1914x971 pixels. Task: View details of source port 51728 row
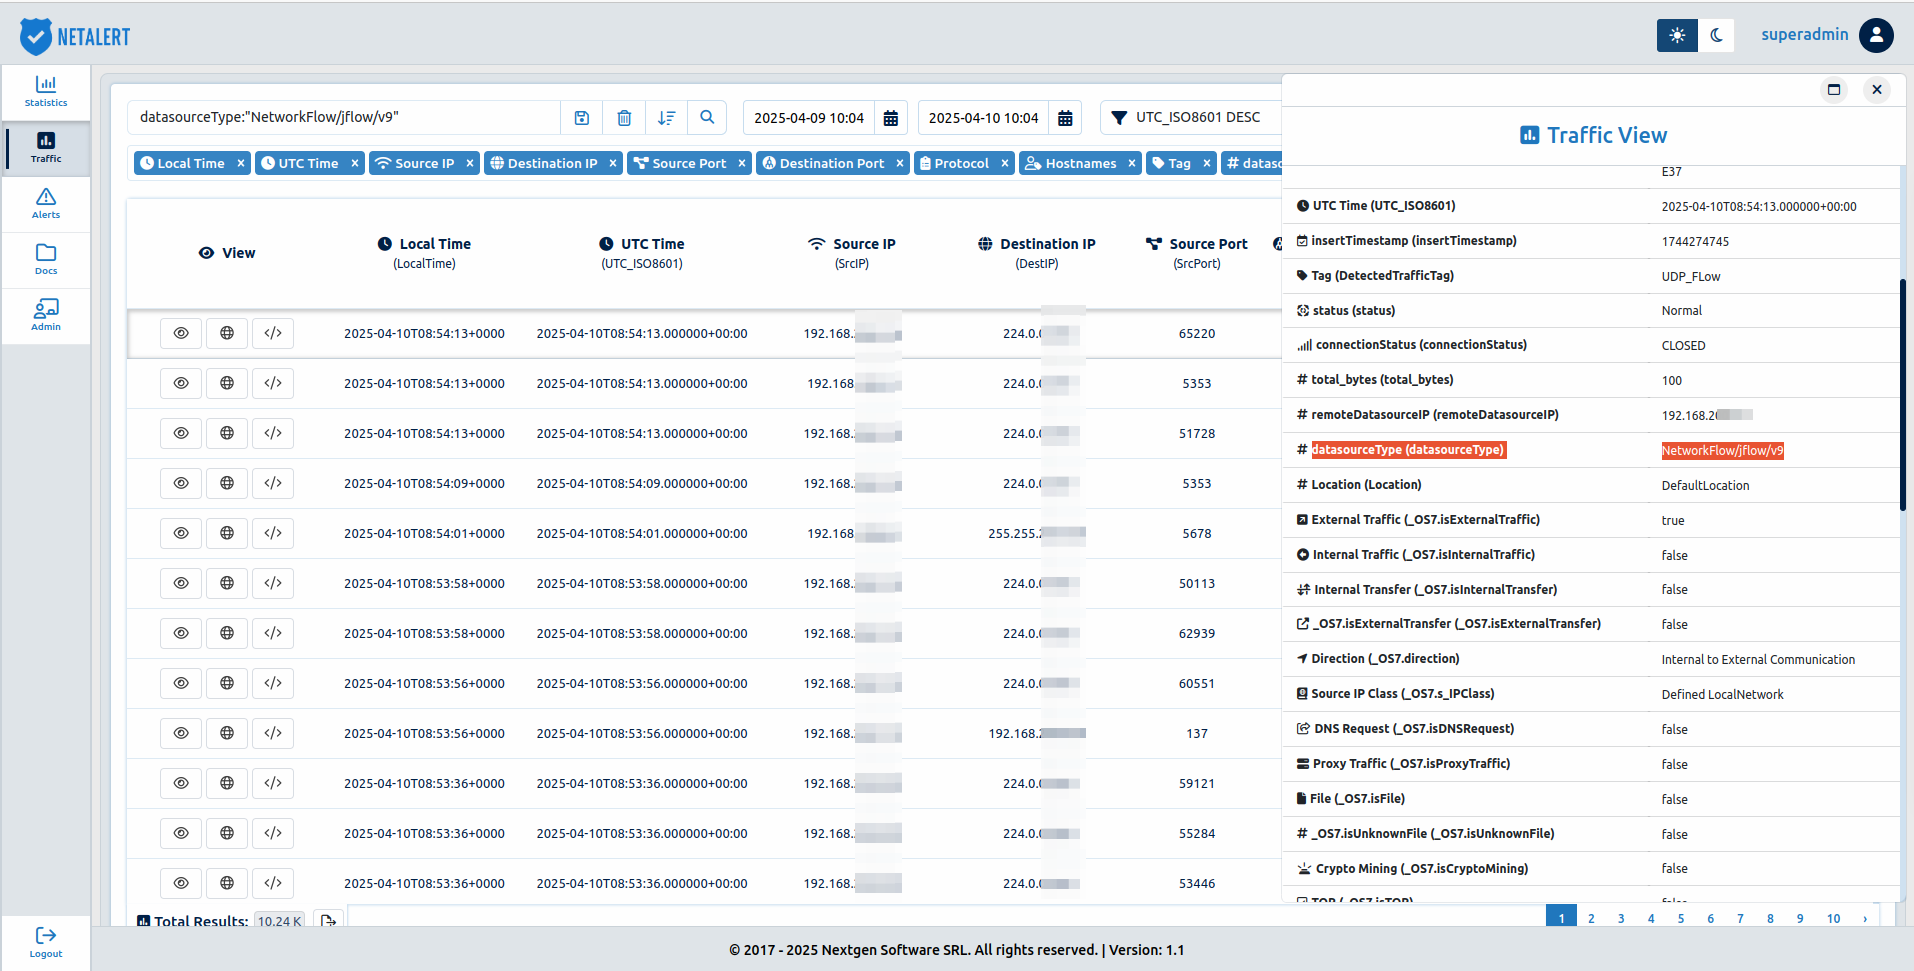(181, 433)
